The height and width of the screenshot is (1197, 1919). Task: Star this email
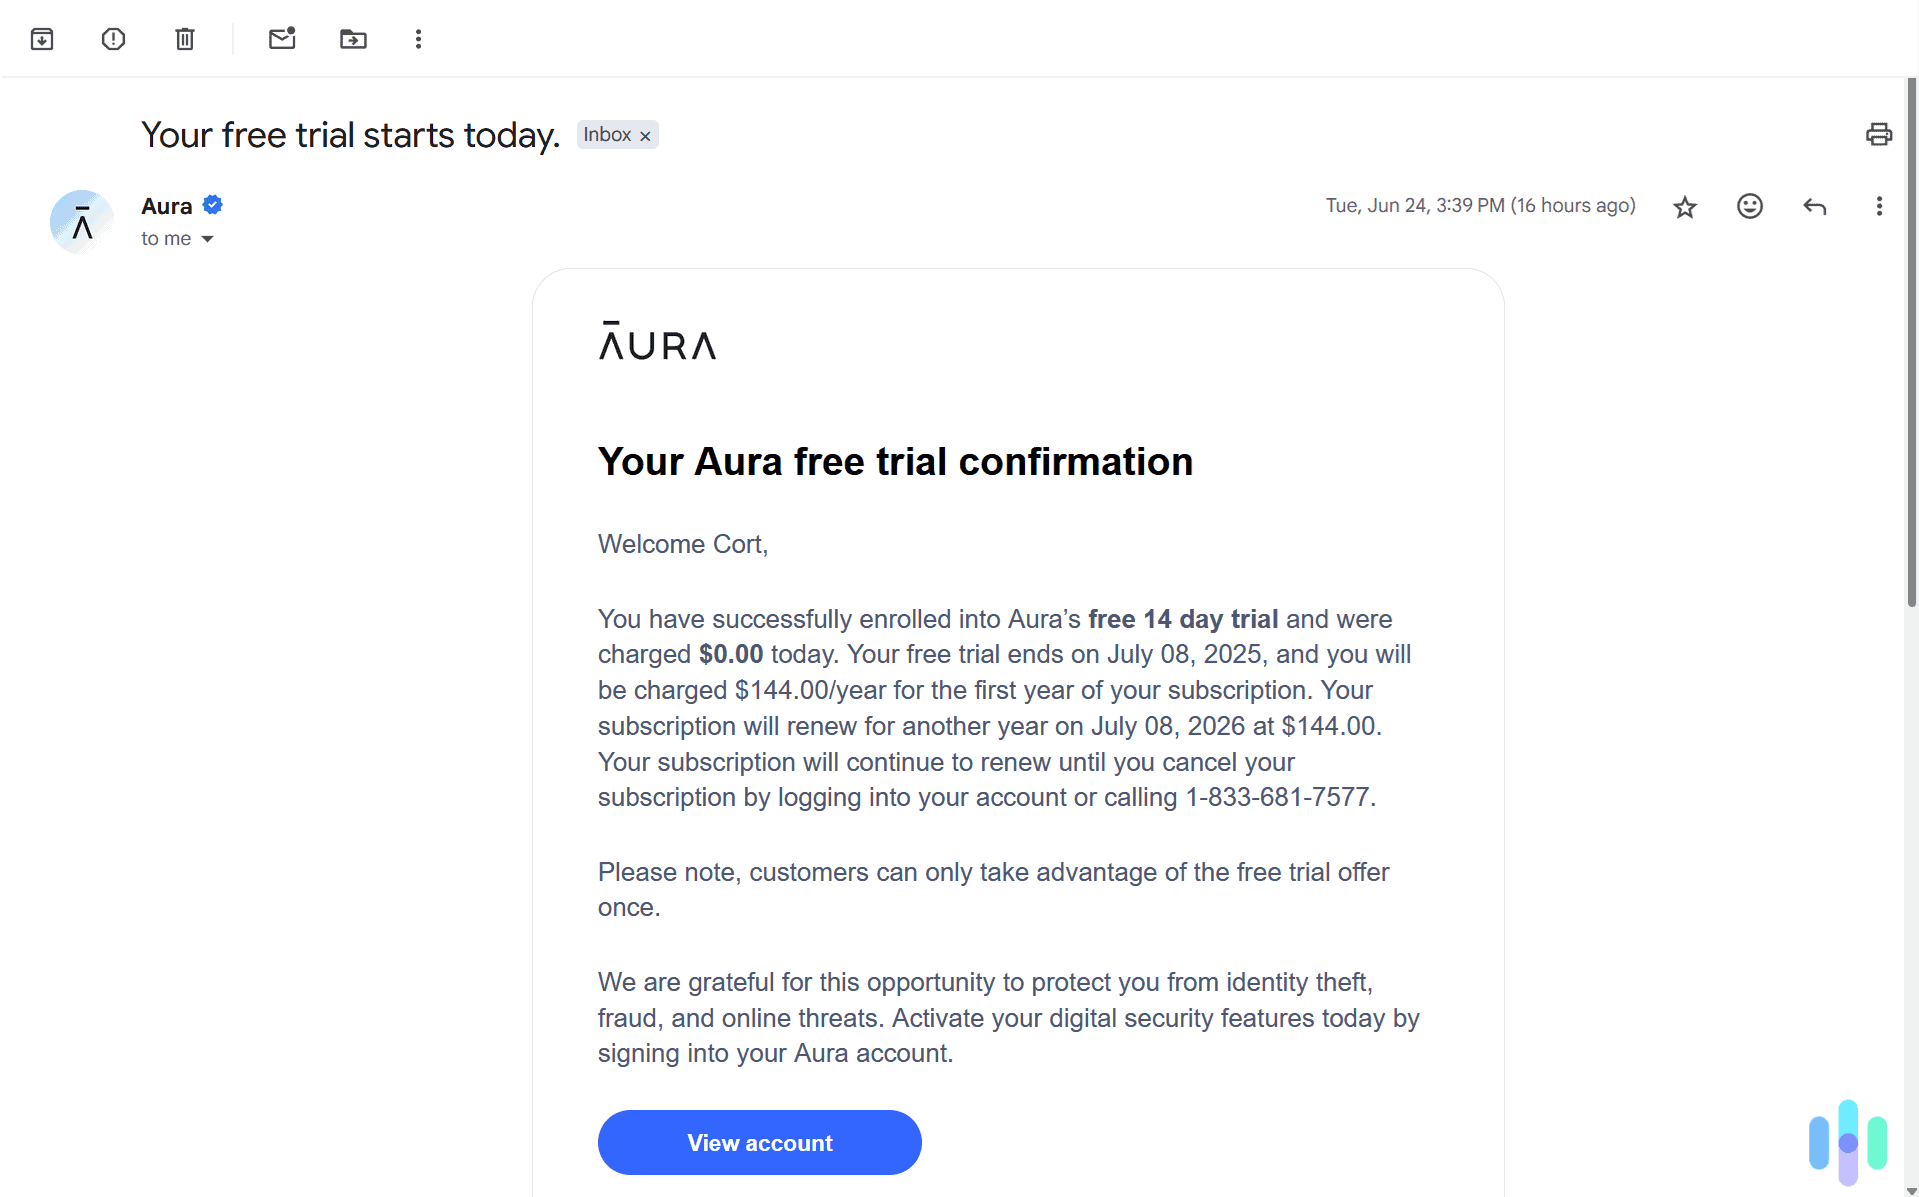click(x=1684, y=206)
